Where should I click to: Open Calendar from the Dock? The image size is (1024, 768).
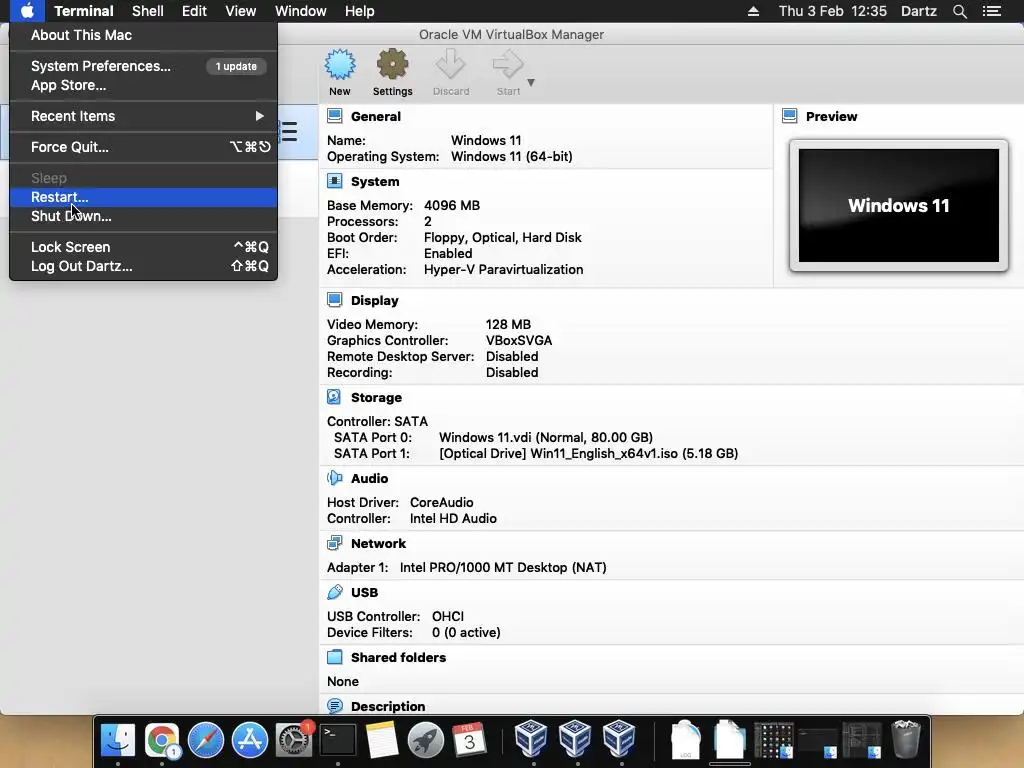click(x=469, y=740)
